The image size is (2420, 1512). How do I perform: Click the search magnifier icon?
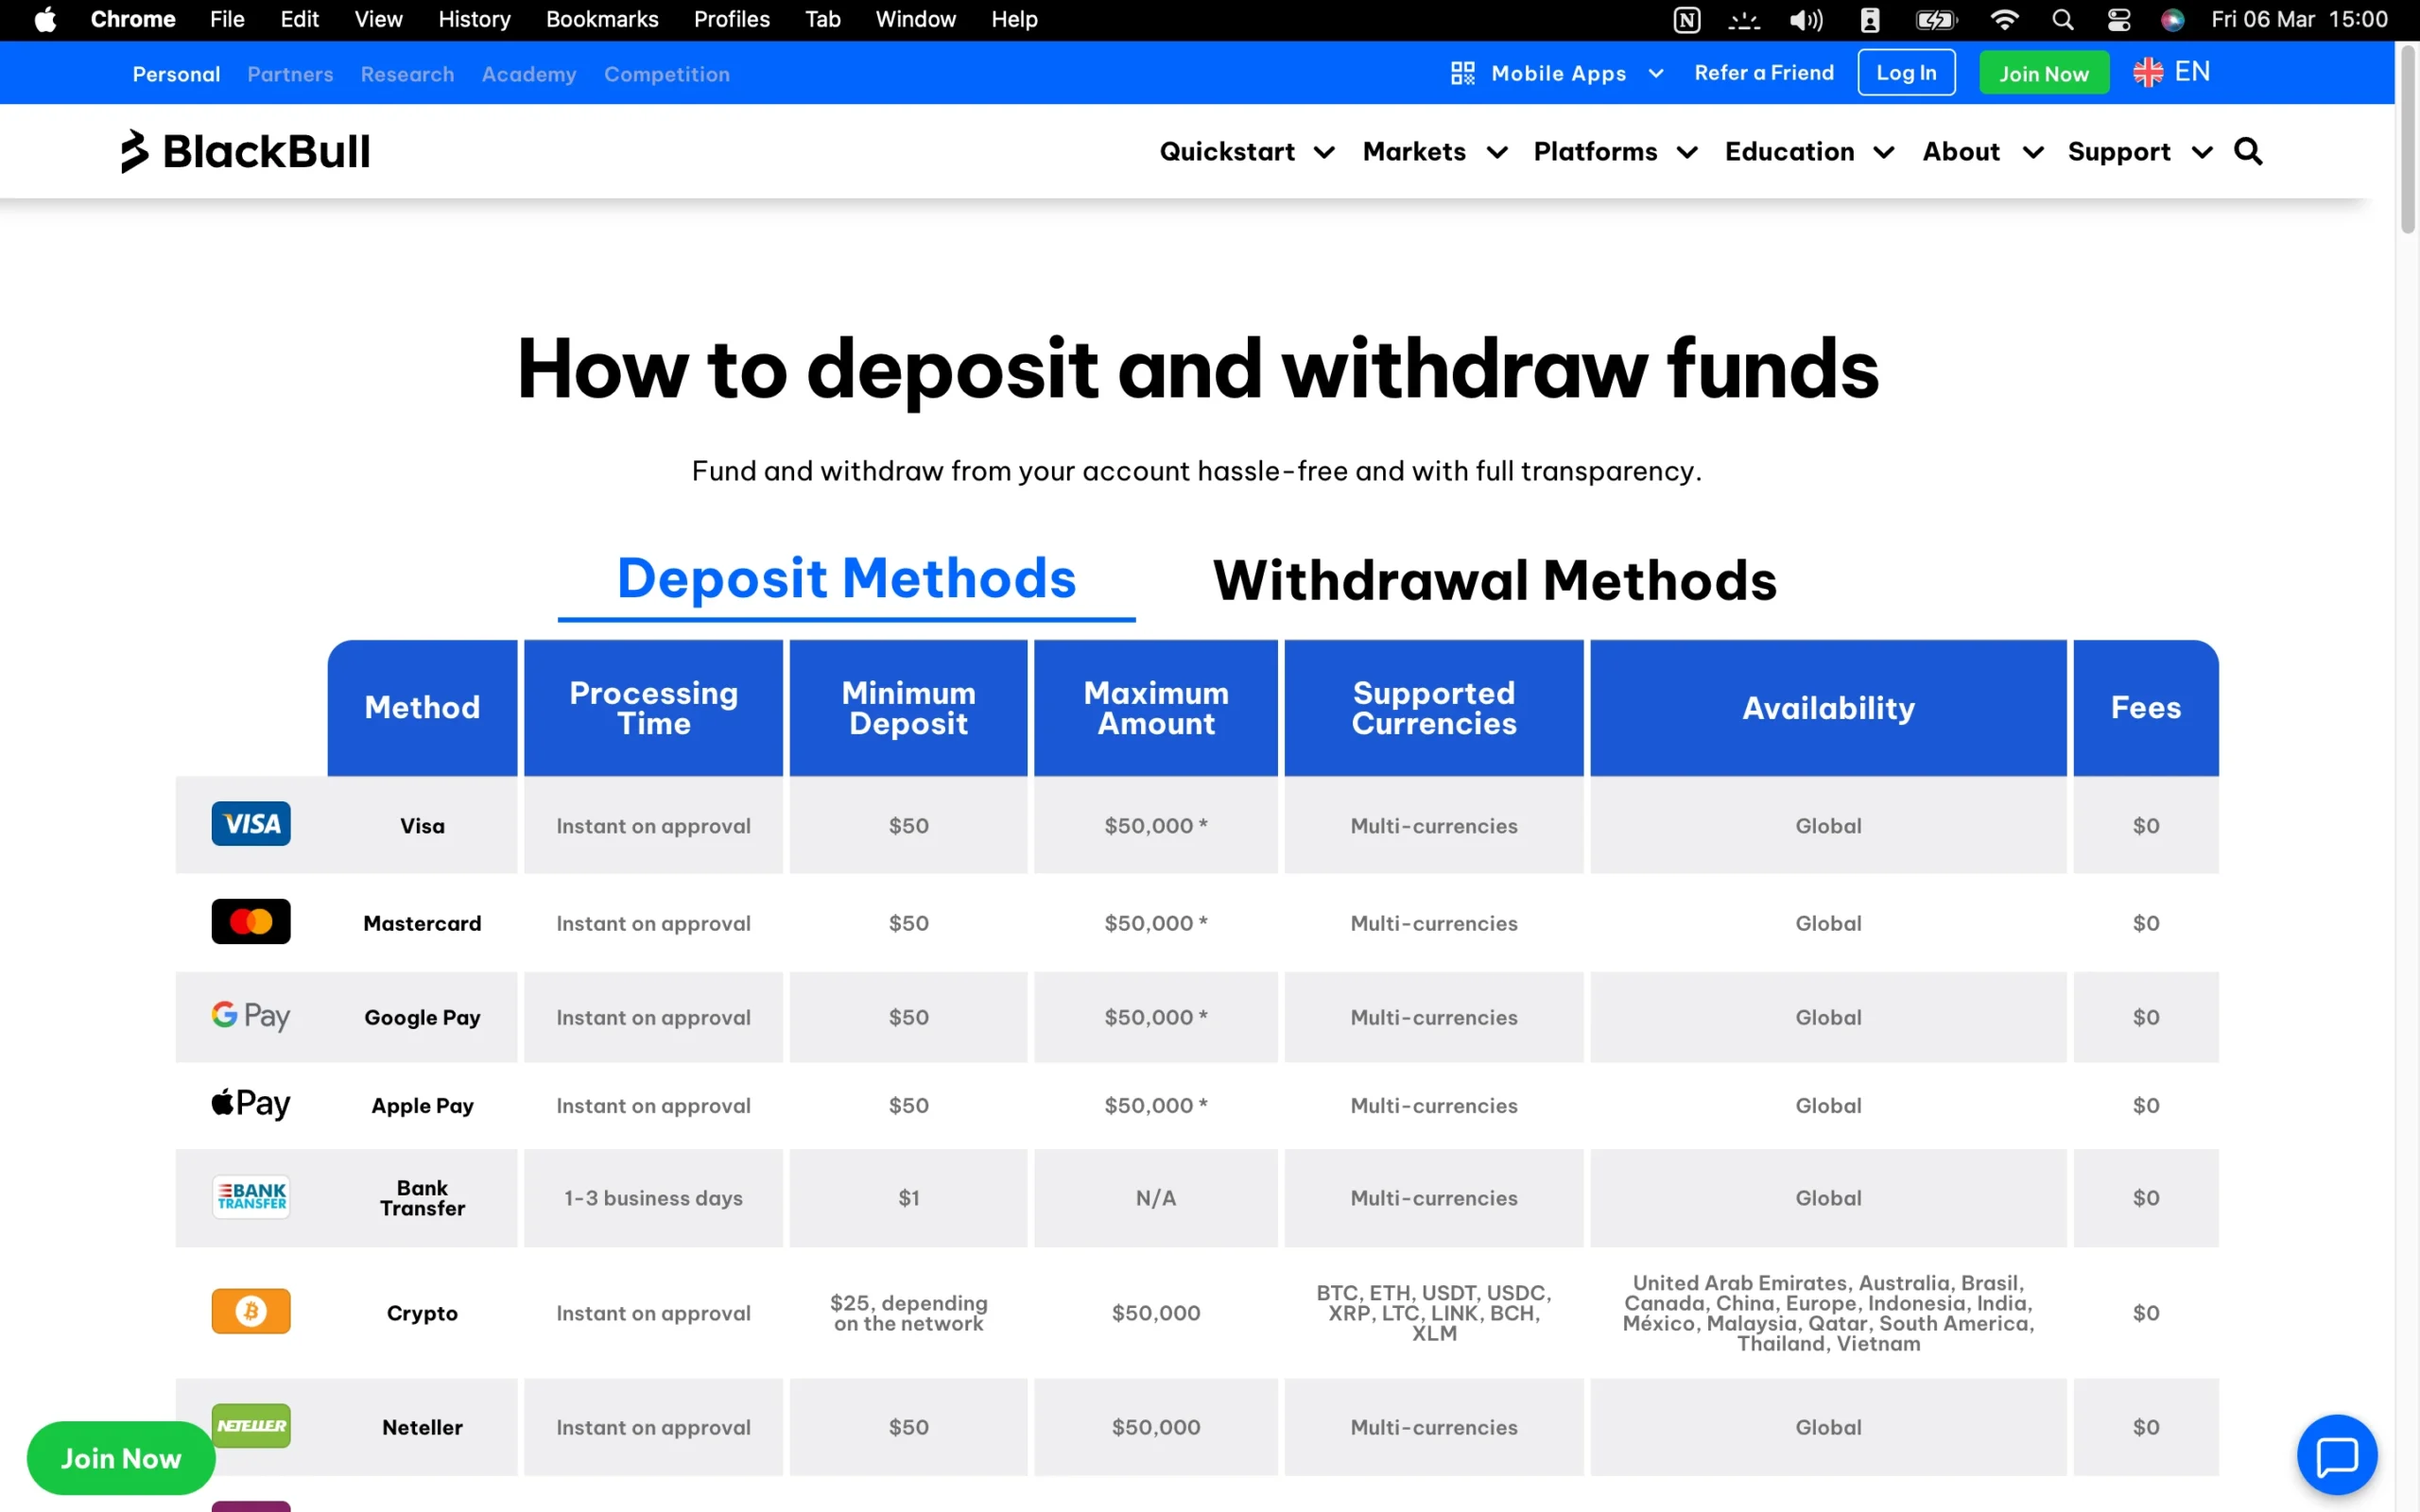(x=2248, y=151)
